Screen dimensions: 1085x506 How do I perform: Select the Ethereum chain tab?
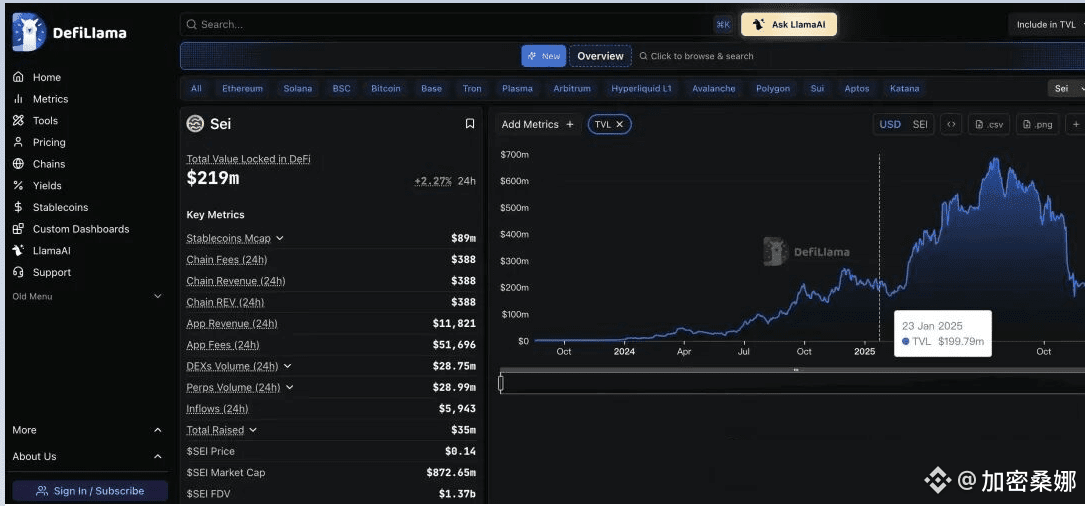pos(242,89)
